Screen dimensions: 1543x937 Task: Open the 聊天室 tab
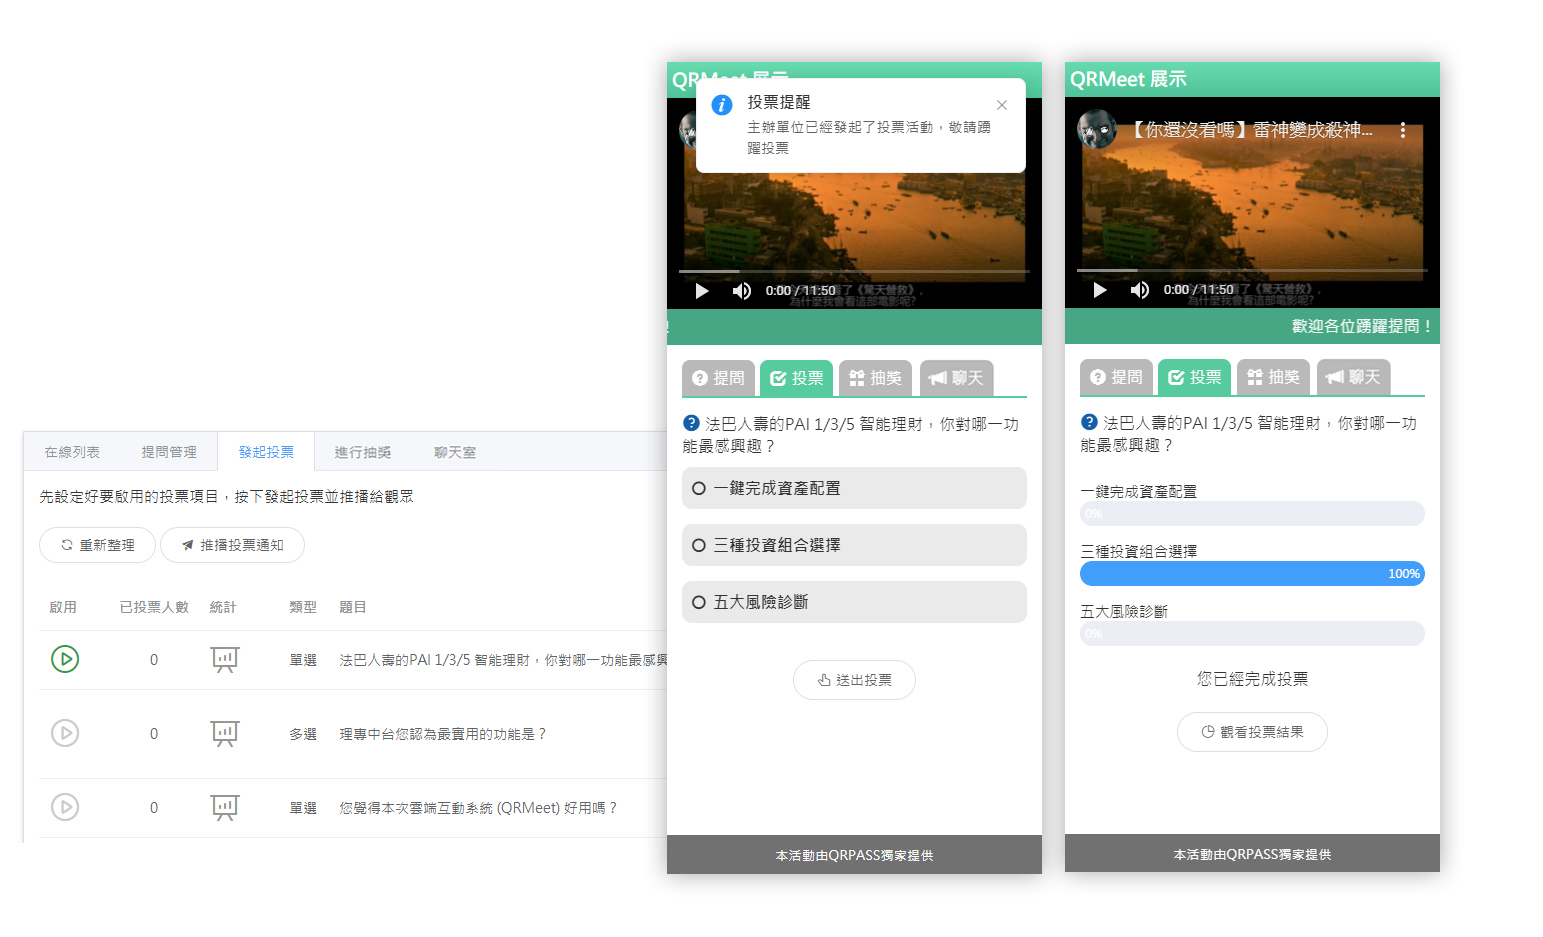(x=455, y=452)
